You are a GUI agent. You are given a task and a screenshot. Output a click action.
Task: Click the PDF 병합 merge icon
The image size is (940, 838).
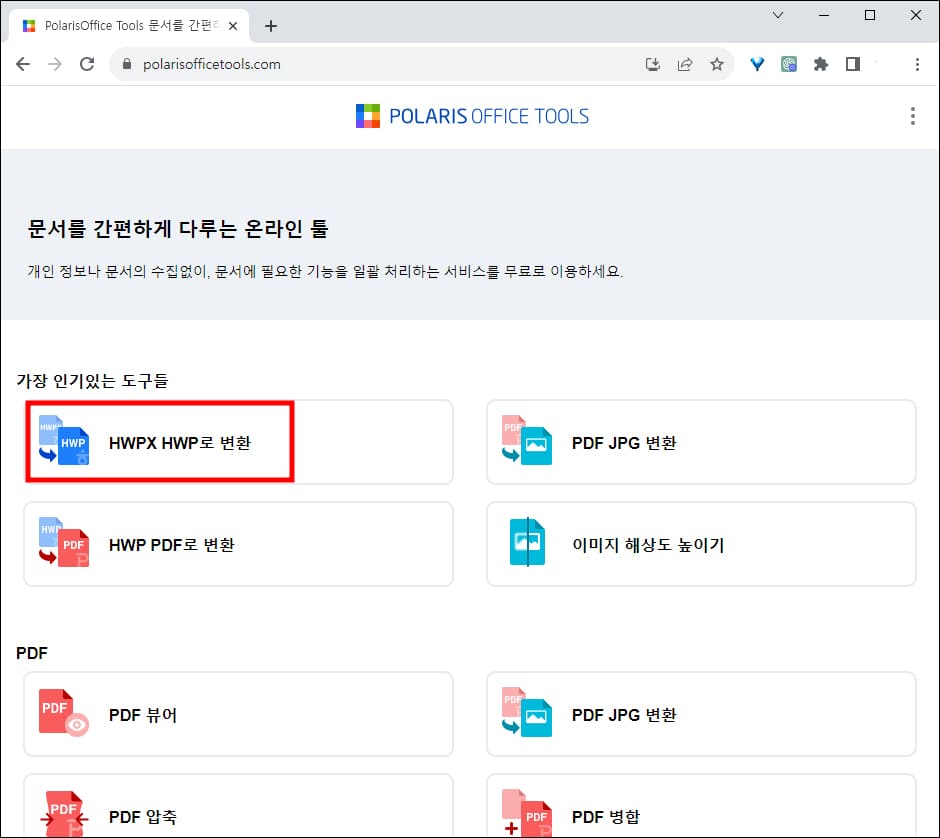pyautogui.click(x=525, y=810)
